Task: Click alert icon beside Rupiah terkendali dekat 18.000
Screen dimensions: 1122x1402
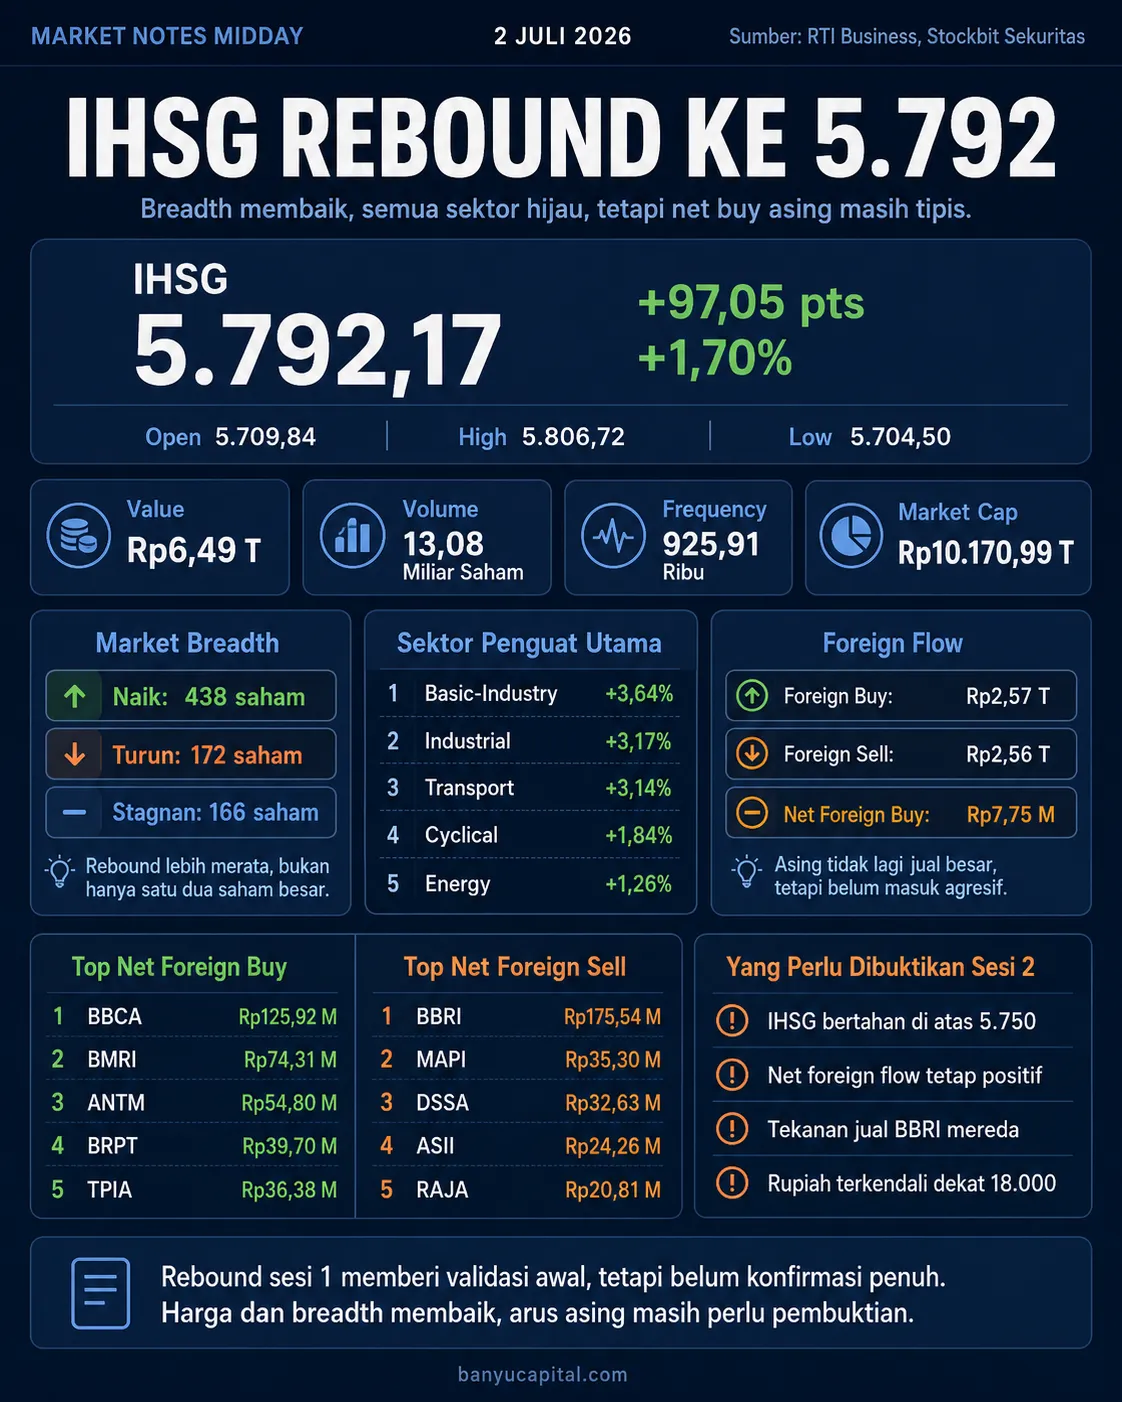Action: [x=732, y=1183]
